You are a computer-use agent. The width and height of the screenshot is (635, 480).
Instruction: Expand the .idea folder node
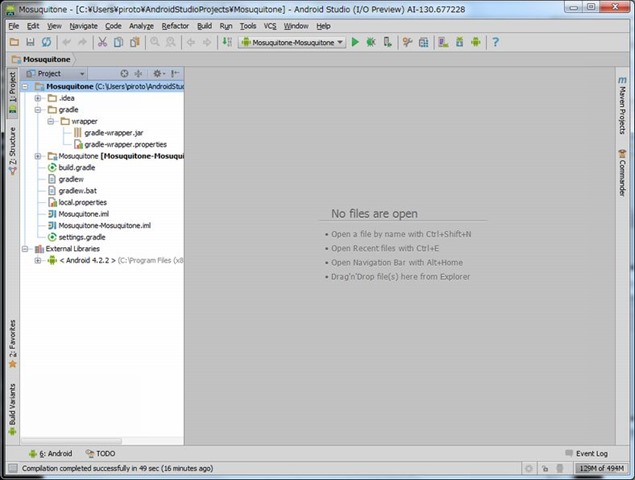(x=38, y=98)
